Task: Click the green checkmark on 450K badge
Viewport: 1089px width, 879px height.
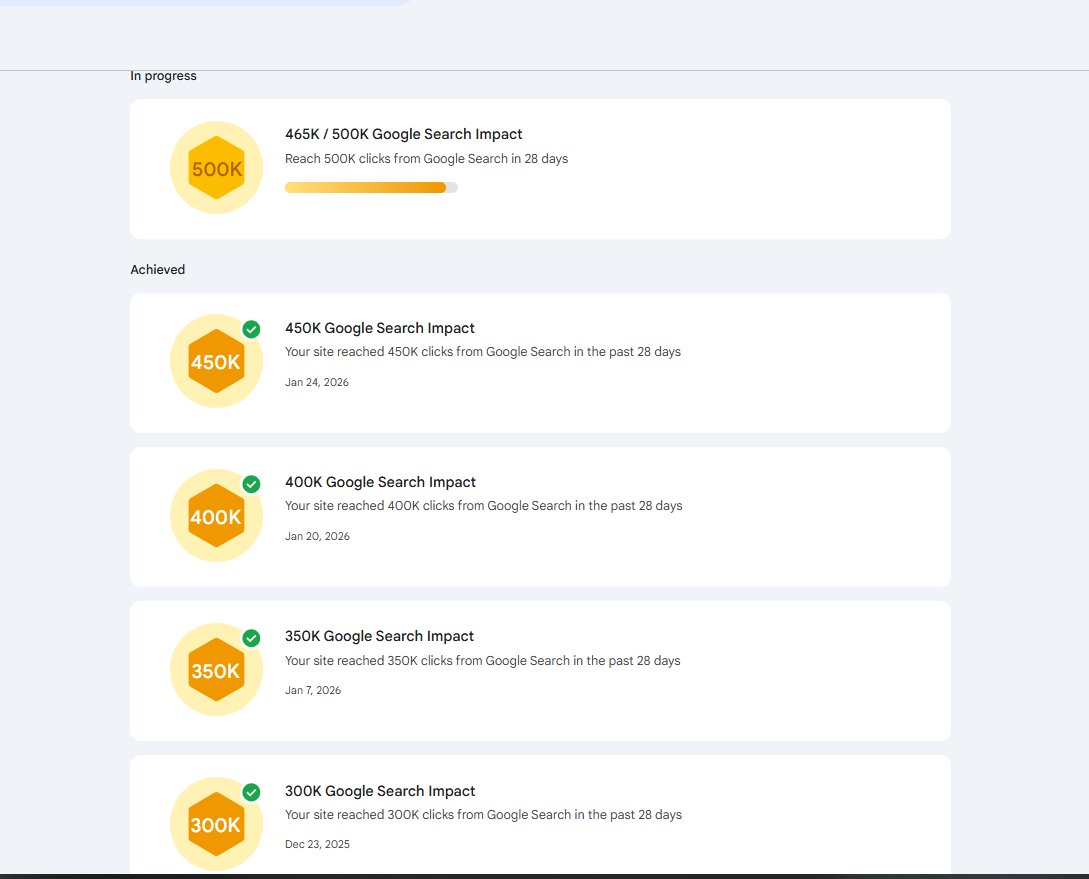Action: pos(251,329)
